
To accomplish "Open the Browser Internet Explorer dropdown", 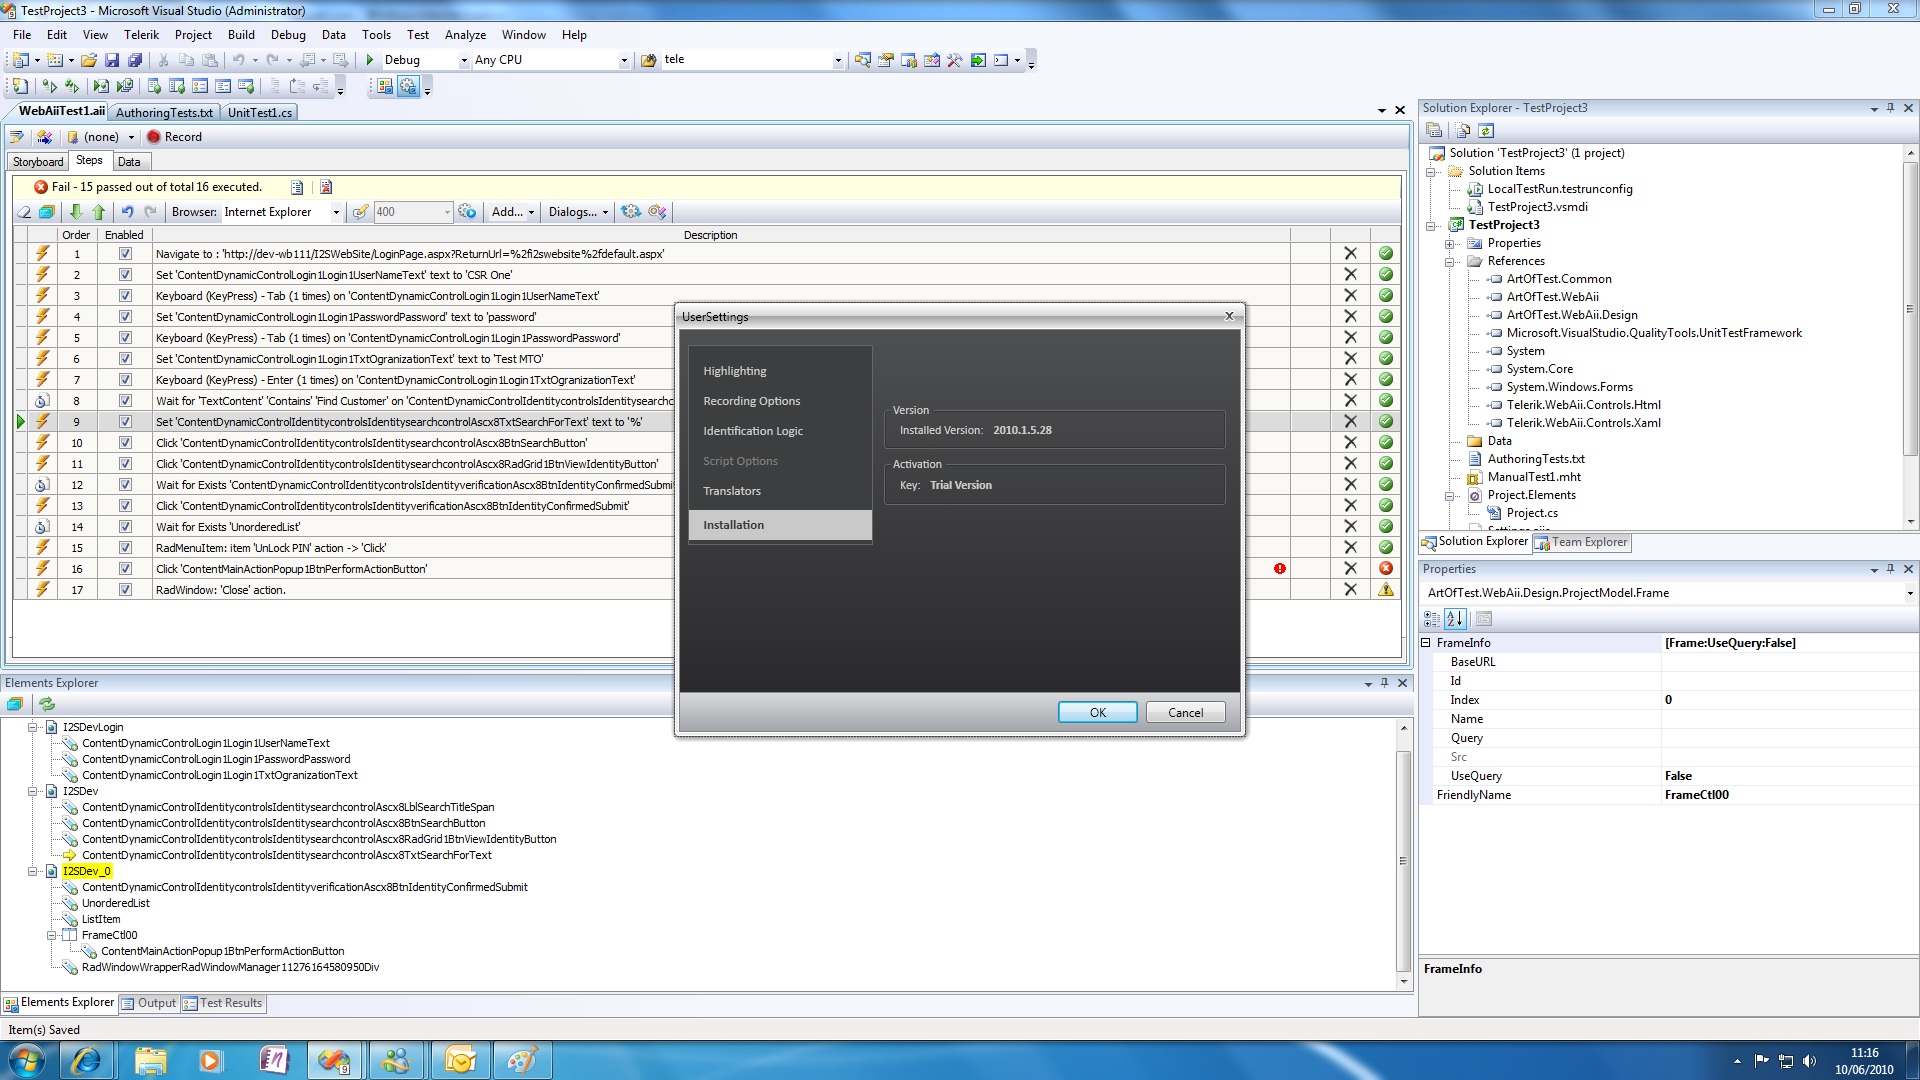I will pos(336,212).
